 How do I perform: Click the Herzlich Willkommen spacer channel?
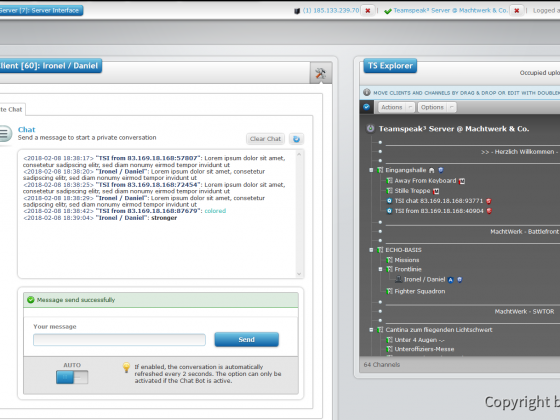[x=518, y=152]
